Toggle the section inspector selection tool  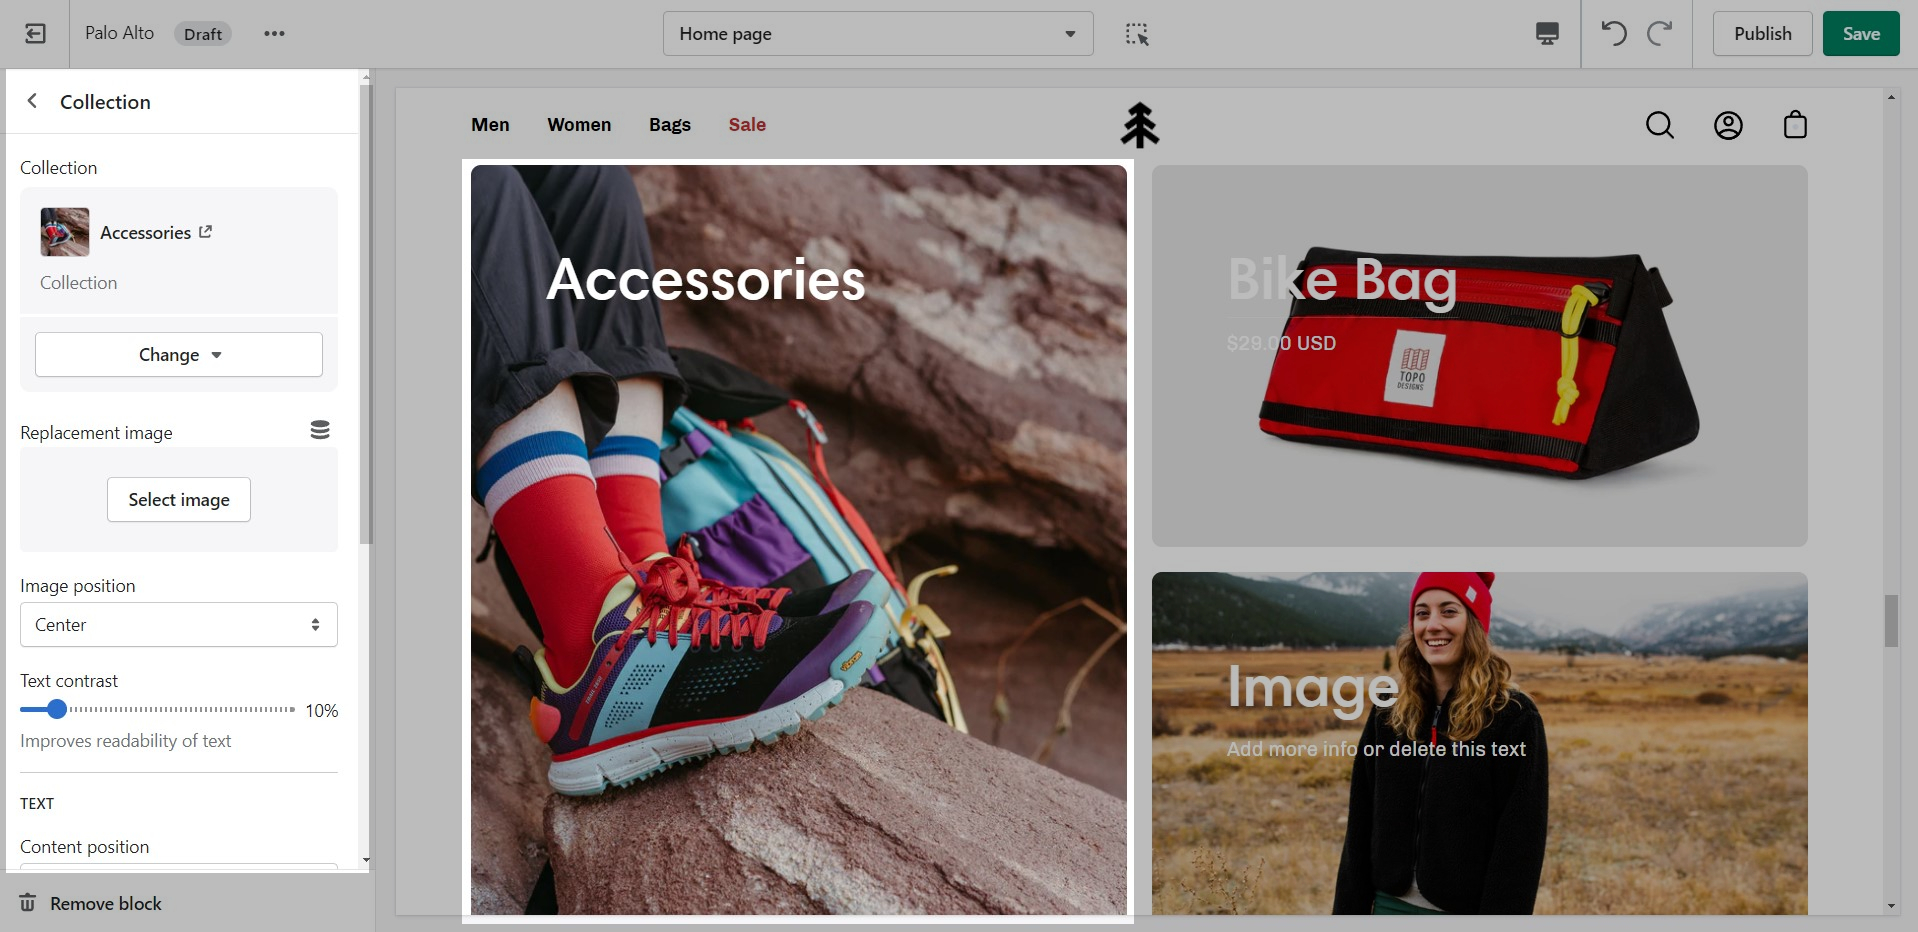pos(1137,34)
